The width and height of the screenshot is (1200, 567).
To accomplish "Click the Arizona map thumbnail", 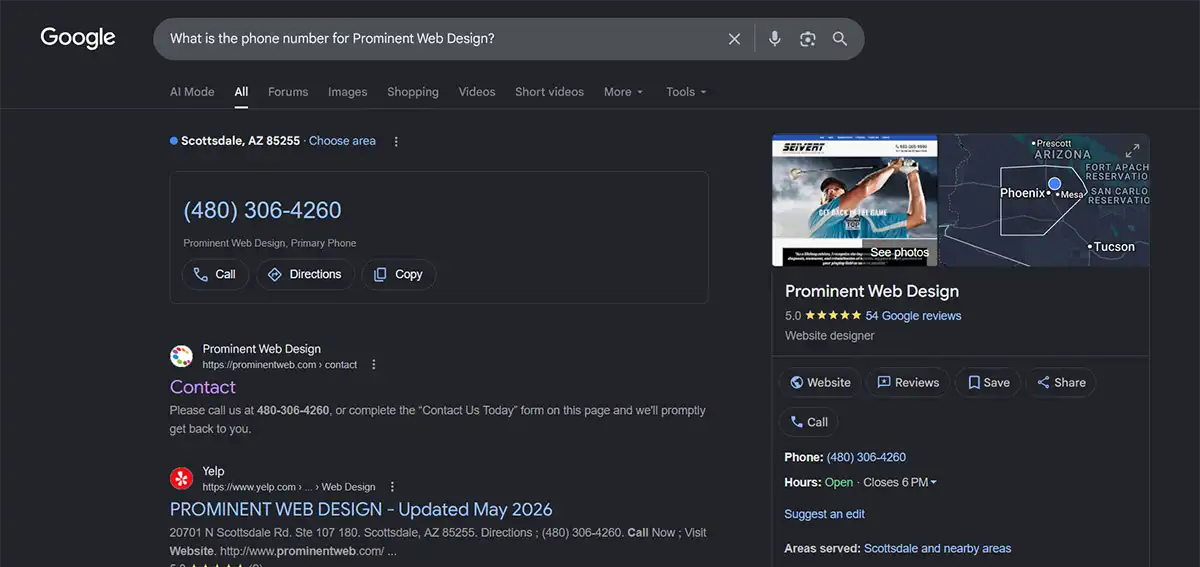I will pos(1044,200).
